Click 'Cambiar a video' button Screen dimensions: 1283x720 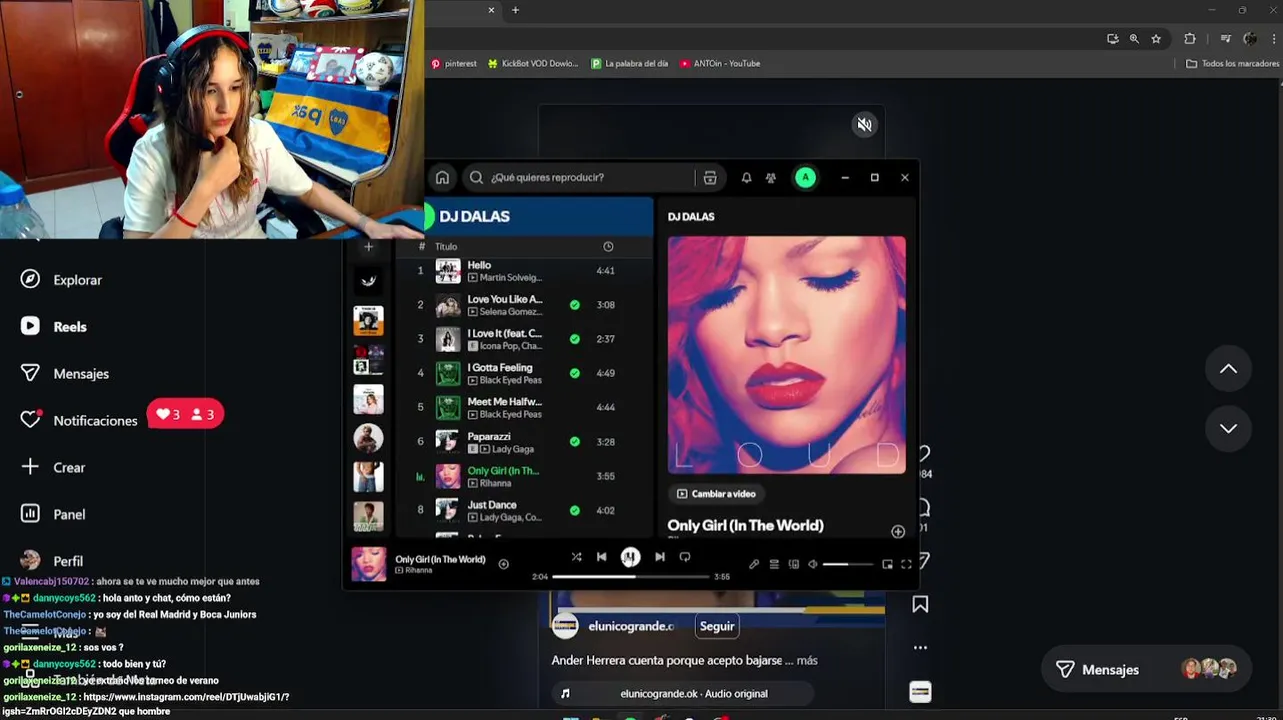[716, 494]
